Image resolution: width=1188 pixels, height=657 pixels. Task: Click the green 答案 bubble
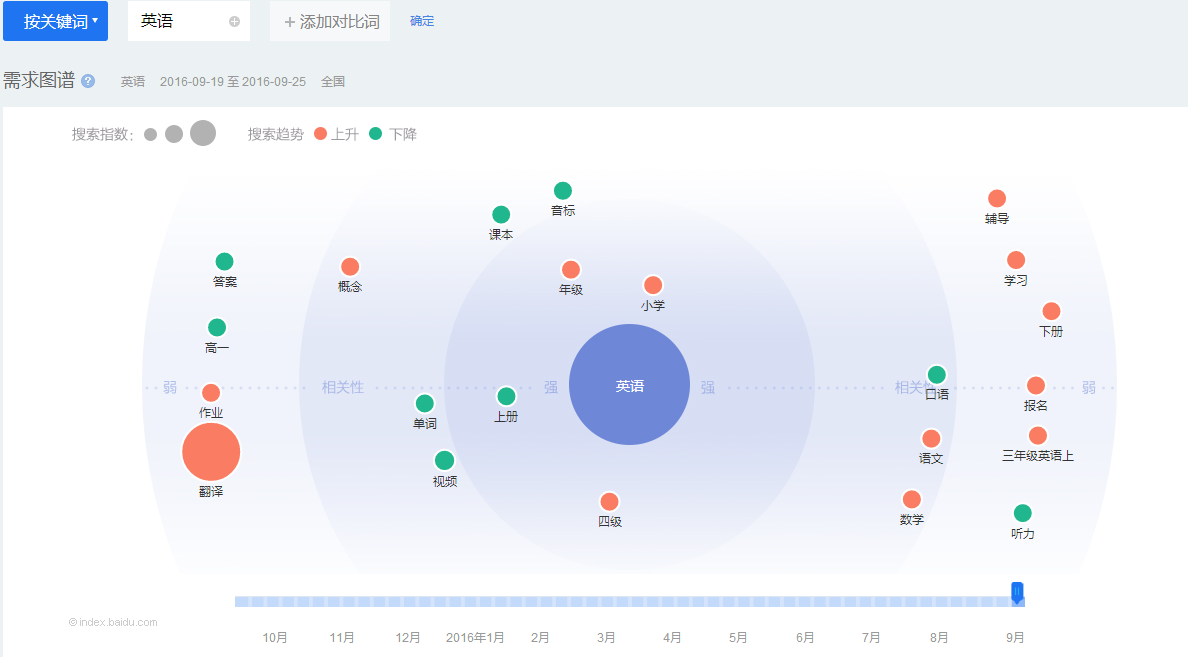coord(224,262)
